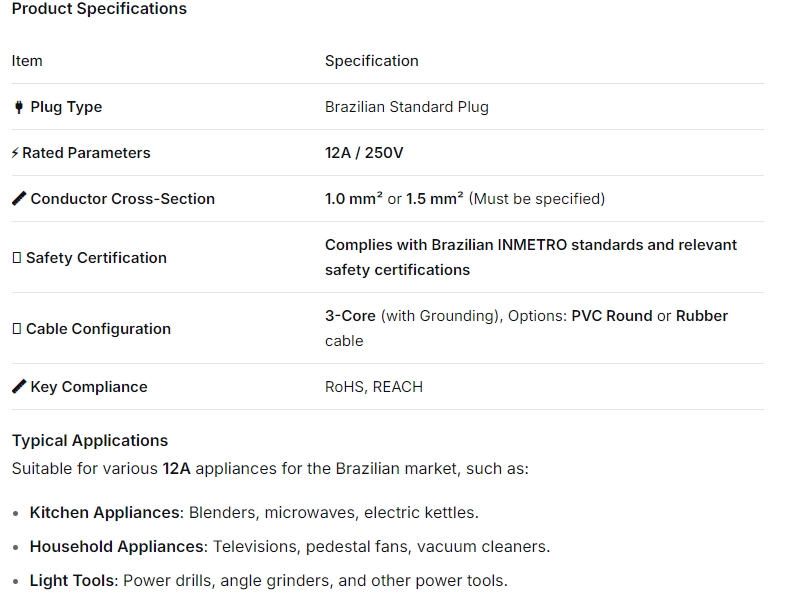
Task: Click the square icon beside Safety Certification
Action: tap(16, 258)
